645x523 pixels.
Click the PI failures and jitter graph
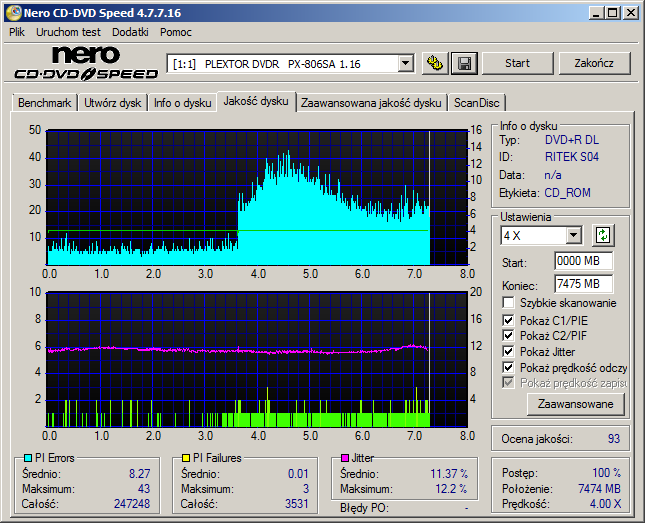click(x=257, y=360)
